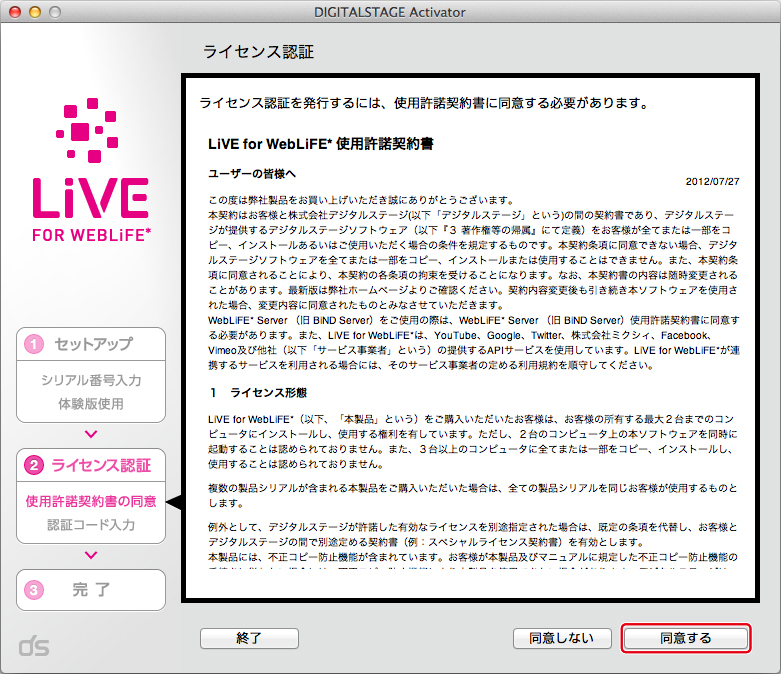Viewport: 781px width, 674px height.
Task: Click the DIGITALSTAGE Activator title bar text
Action: 390,12
